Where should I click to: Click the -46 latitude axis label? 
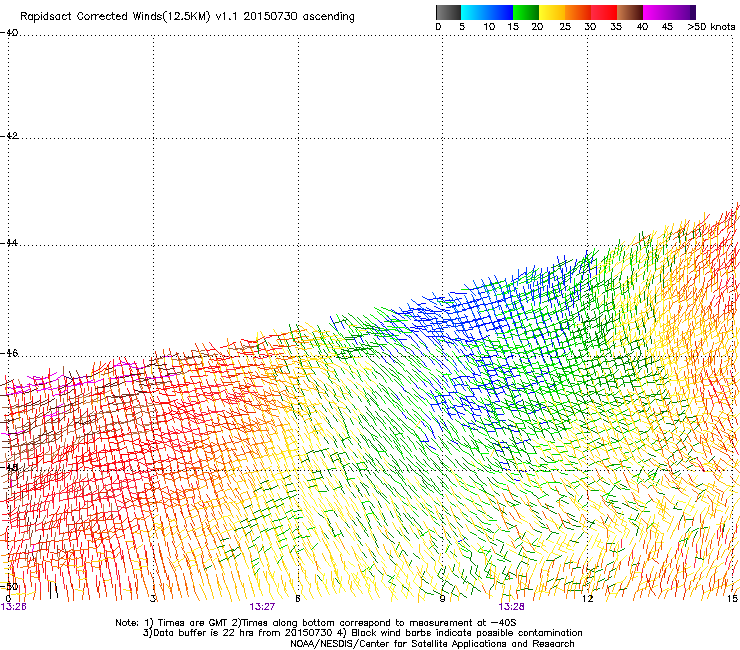tap(9, 353)
